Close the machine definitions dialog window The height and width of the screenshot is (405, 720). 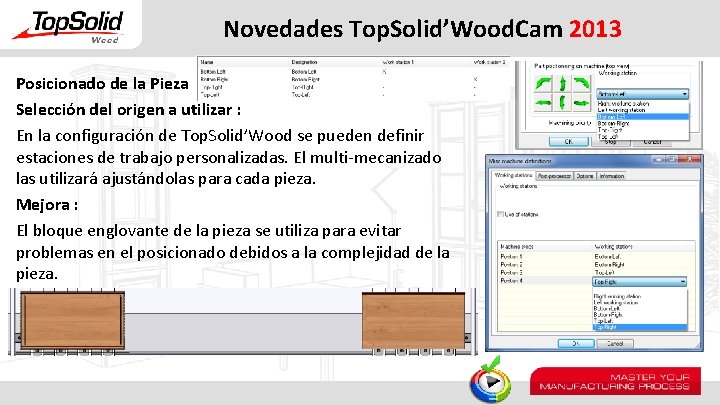(689, 160)
